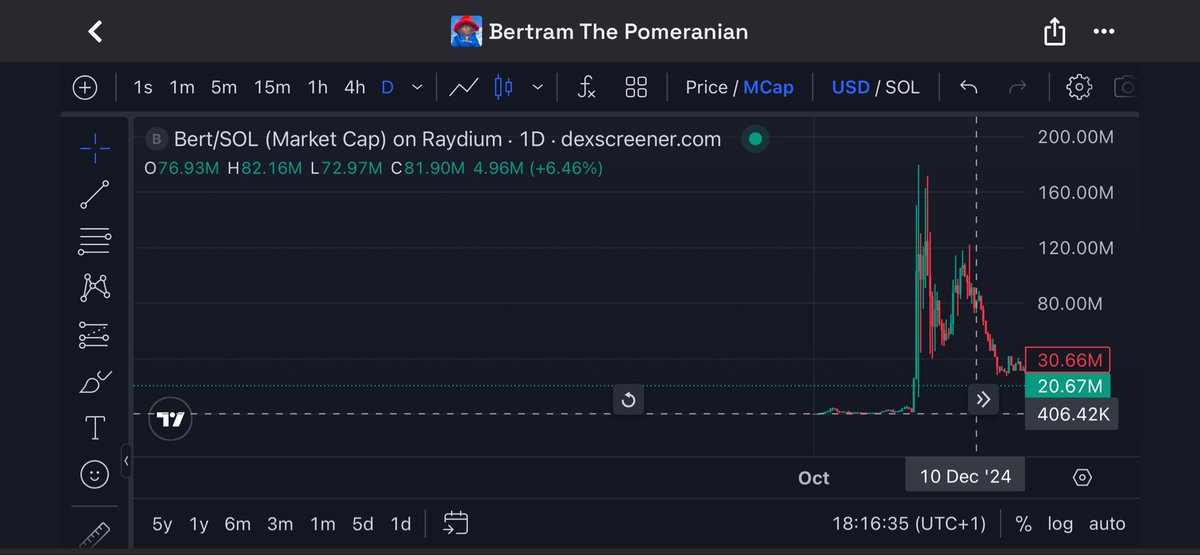Set the range to 3m
This screenshot has height=555, width=1200.
click(280, 524)
